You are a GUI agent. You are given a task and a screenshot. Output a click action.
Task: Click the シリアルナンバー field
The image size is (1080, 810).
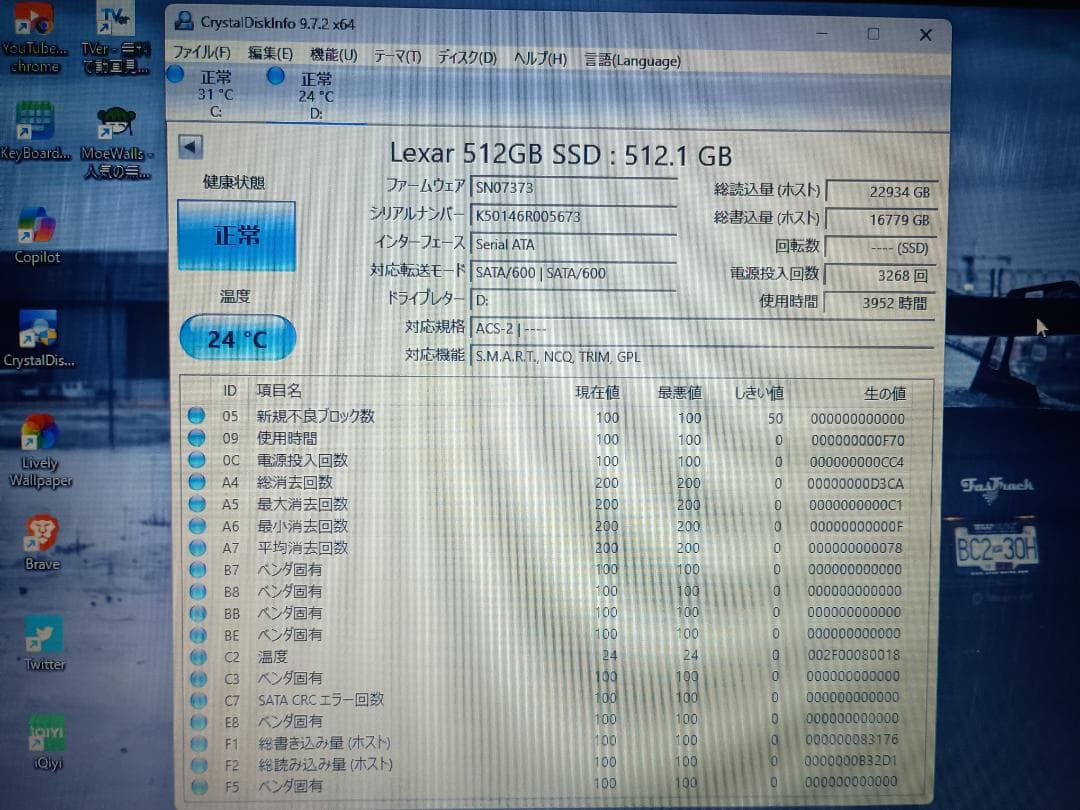tap(575, 215)
